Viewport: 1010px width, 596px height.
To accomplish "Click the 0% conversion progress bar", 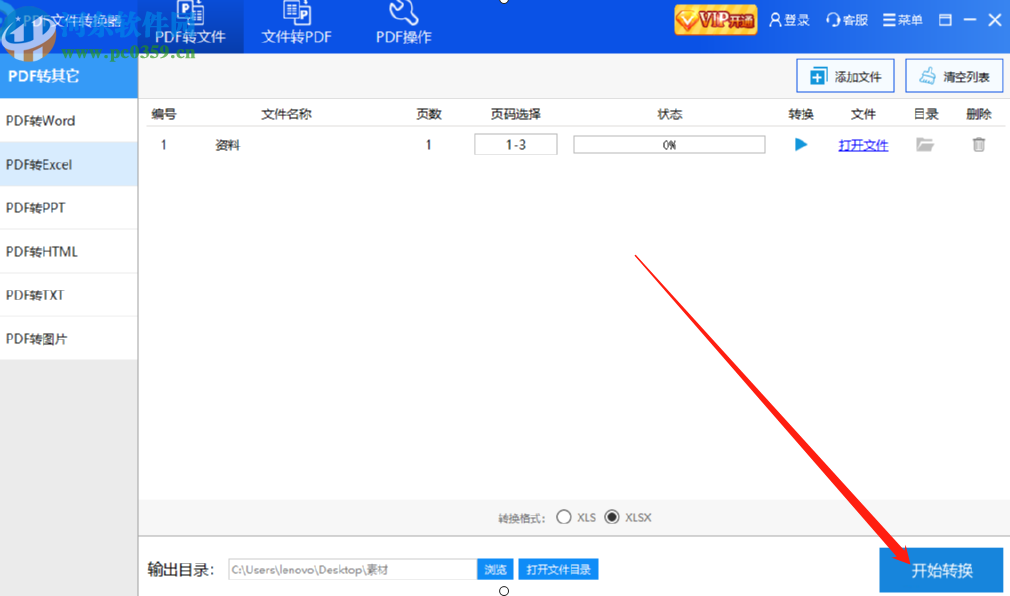I will pyautogui.click(x=668, y=144).
